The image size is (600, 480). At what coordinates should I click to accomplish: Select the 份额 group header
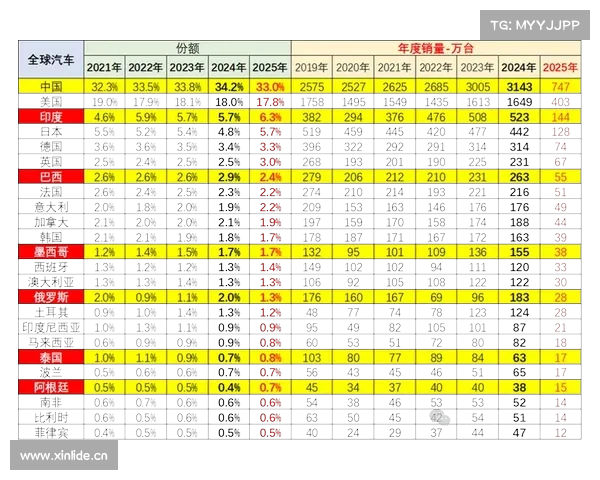tap(188, 48)
